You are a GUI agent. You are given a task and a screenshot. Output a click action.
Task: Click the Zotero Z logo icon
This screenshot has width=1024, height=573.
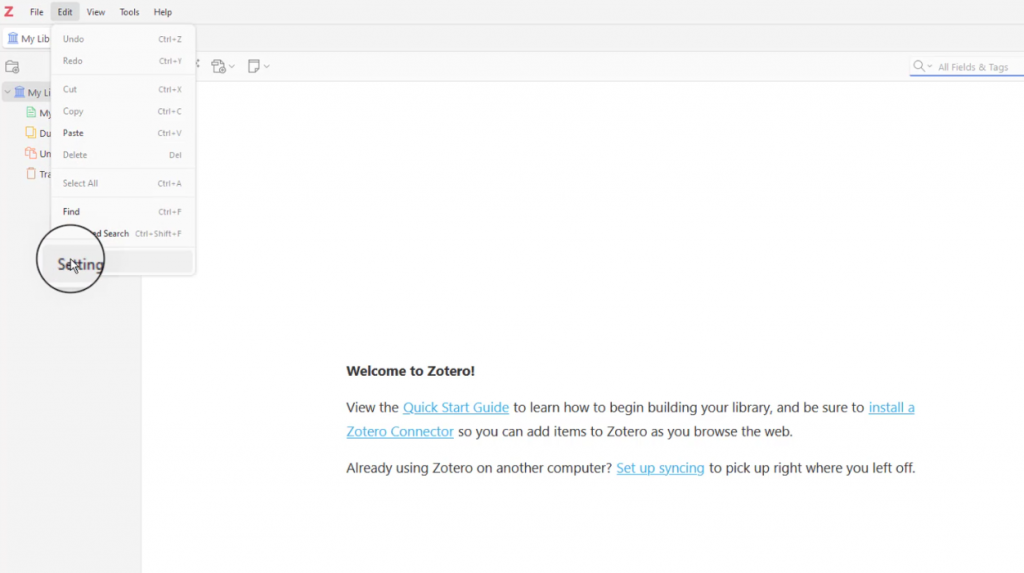pos(9,12)
